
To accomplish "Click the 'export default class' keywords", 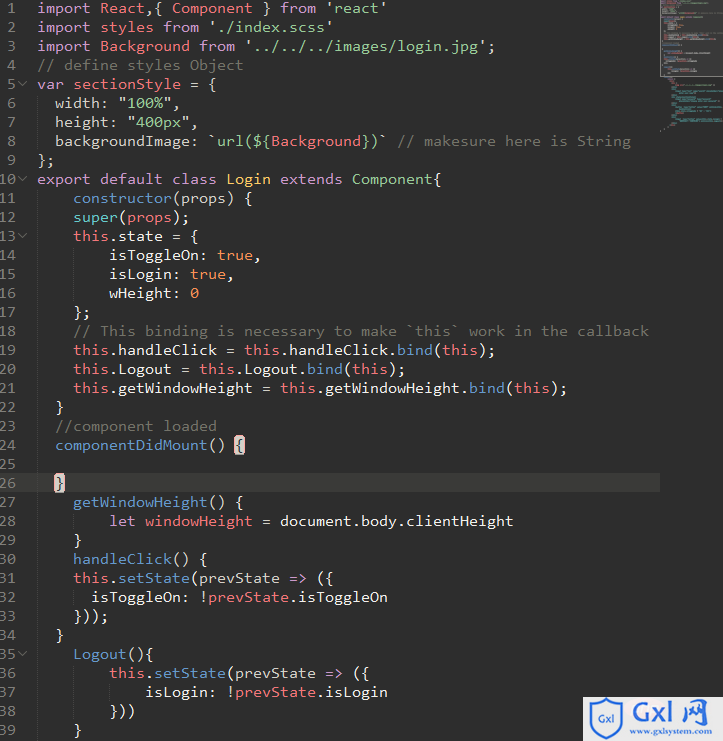I will coord(127,179).
